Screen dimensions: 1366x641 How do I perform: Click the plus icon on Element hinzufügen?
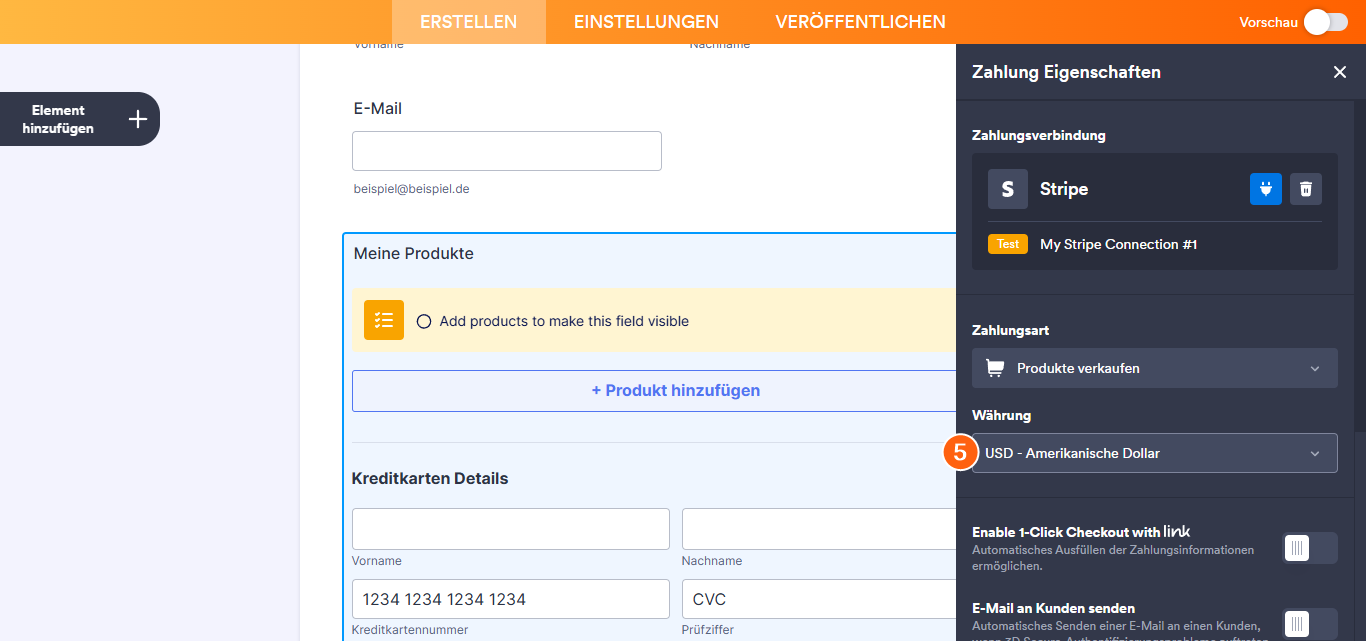point(137,118)
